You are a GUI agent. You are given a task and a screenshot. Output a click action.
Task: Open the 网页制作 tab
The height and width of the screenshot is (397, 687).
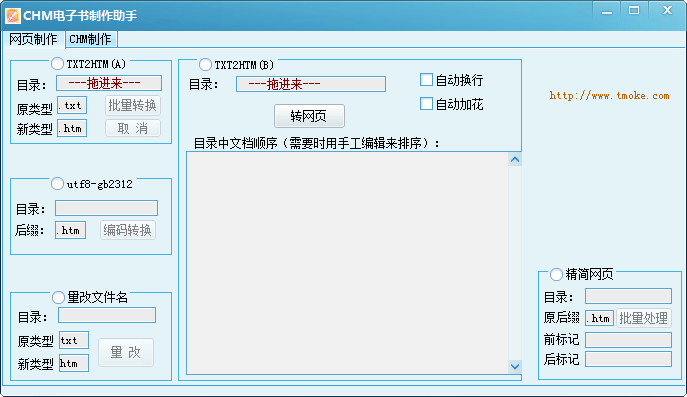click(33, 39)
